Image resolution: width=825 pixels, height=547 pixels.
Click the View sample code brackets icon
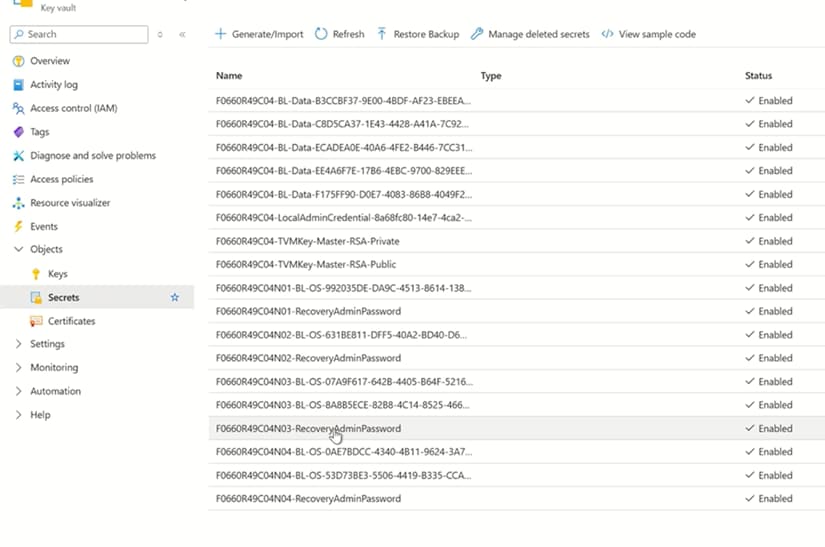[607, 34]
